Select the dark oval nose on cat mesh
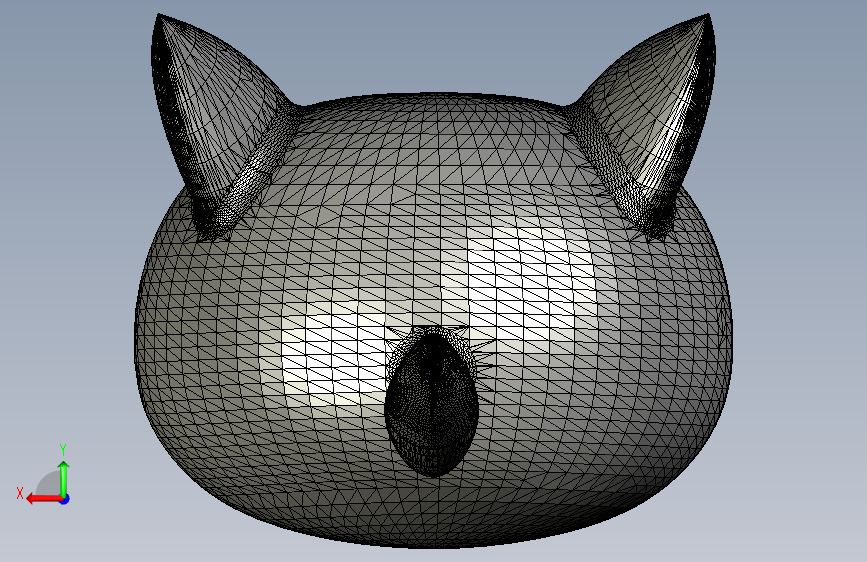 tap(431, 402)
